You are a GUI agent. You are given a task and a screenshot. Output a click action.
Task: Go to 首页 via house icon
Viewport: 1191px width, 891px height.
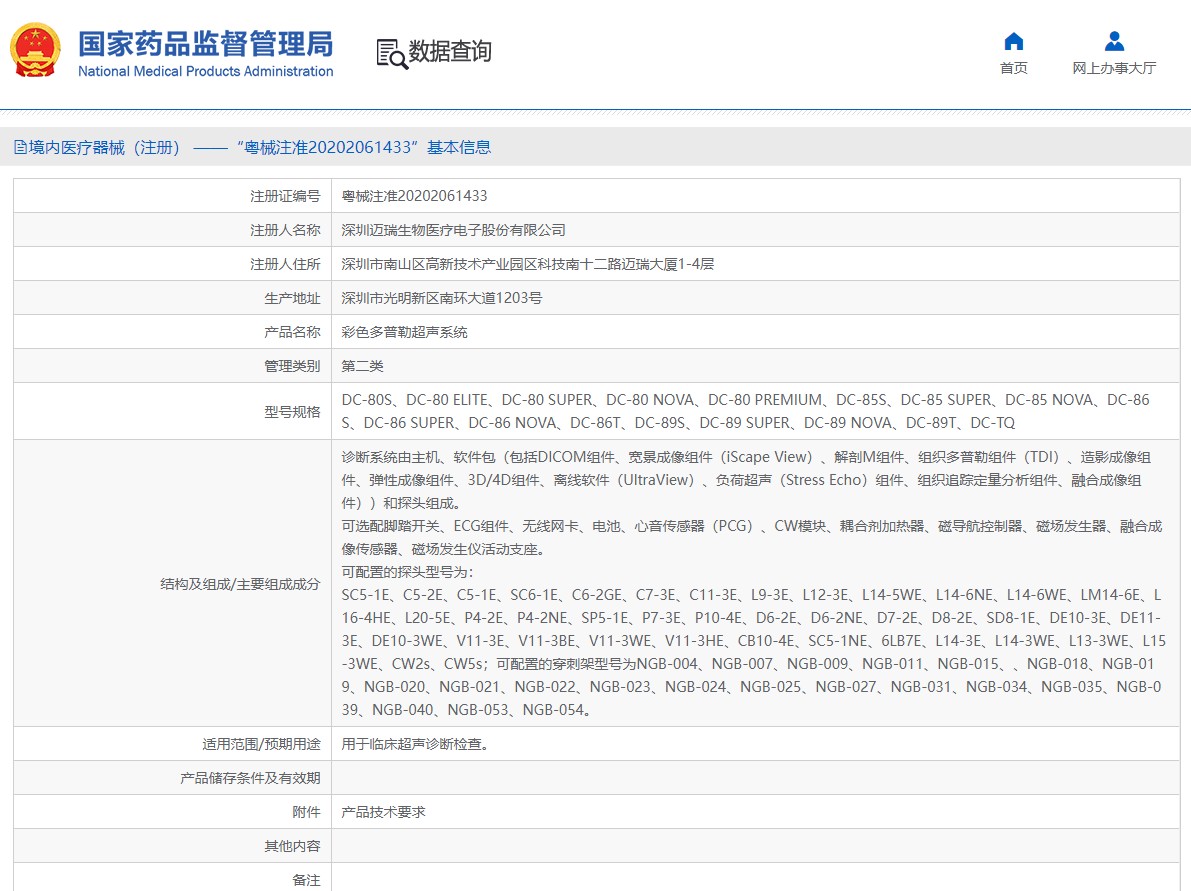[1013, 41]
